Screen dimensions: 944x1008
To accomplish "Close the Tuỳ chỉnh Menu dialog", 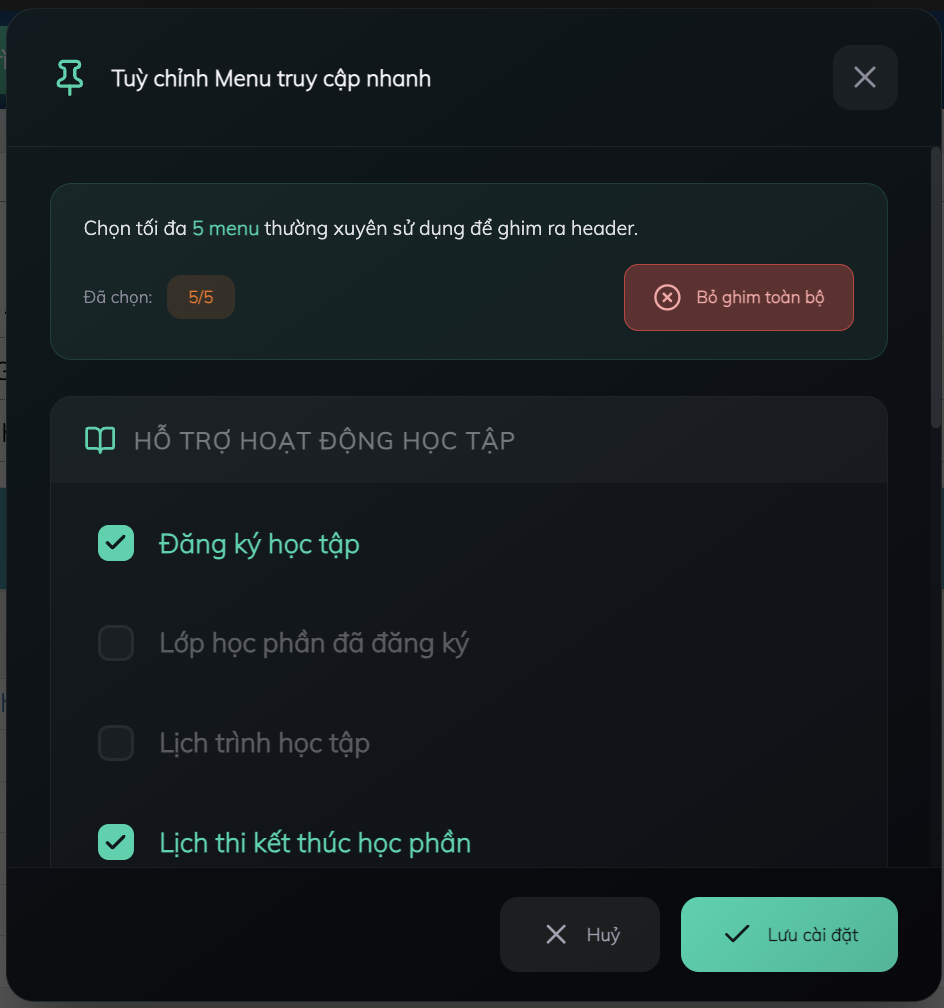I will click(x=865, y=77).
